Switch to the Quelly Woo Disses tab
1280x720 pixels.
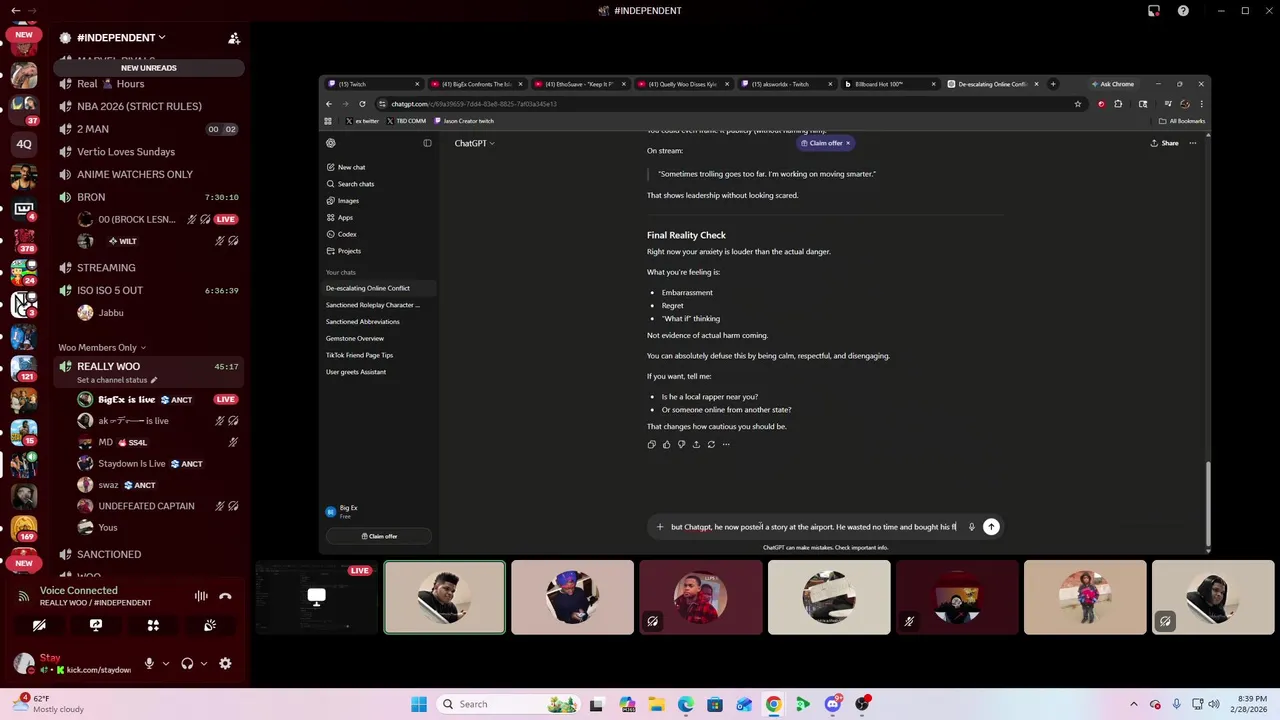point(682,84)
